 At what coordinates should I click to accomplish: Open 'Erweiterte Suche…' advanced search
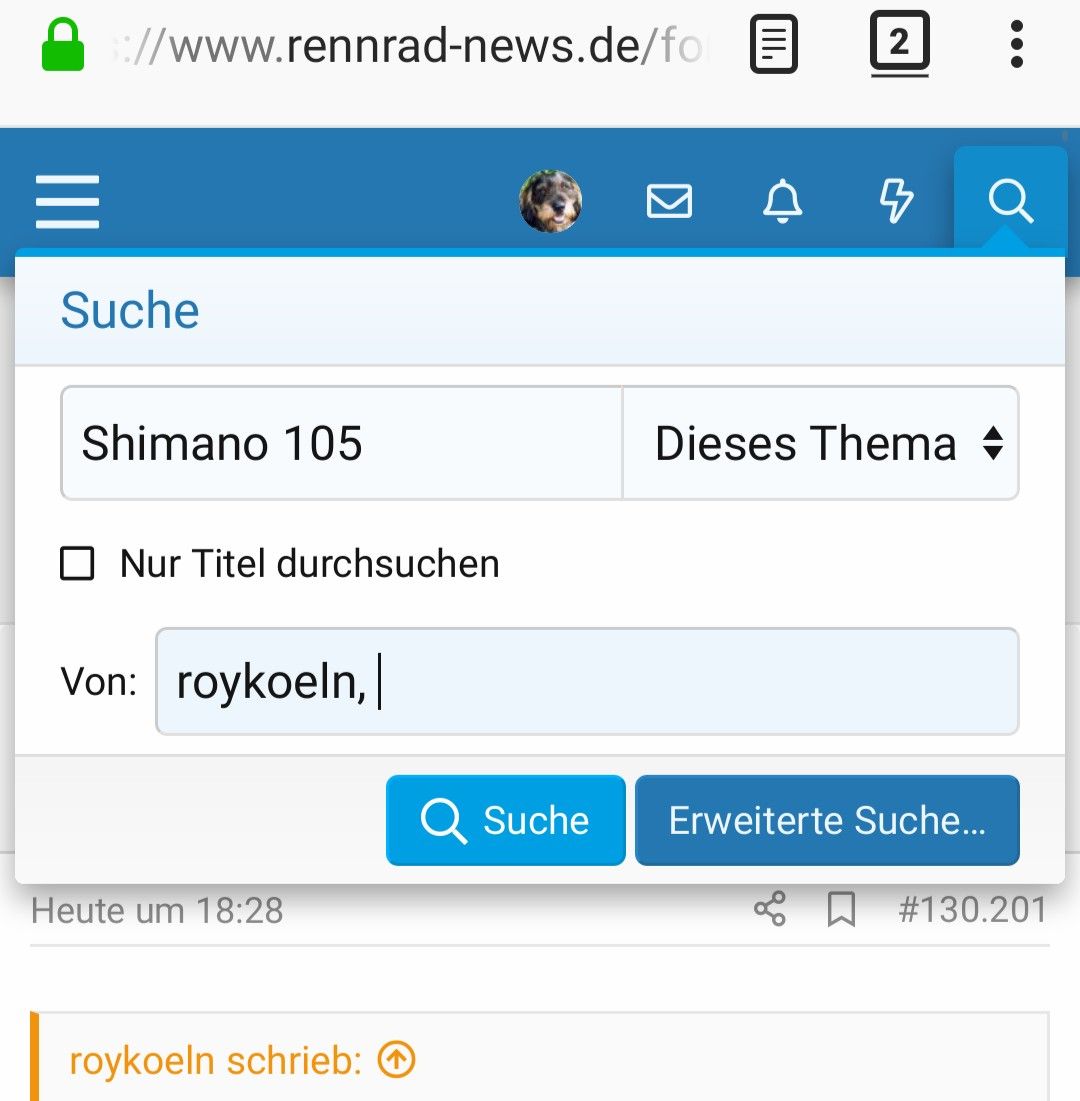(x=827, y=820)
